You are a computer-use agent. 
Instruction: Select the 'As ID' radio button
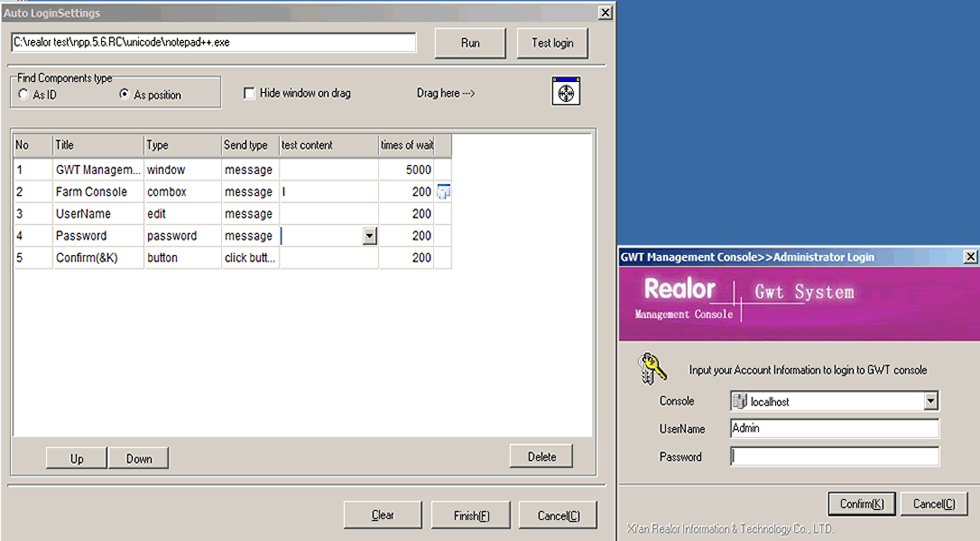[x=23, y=95]
